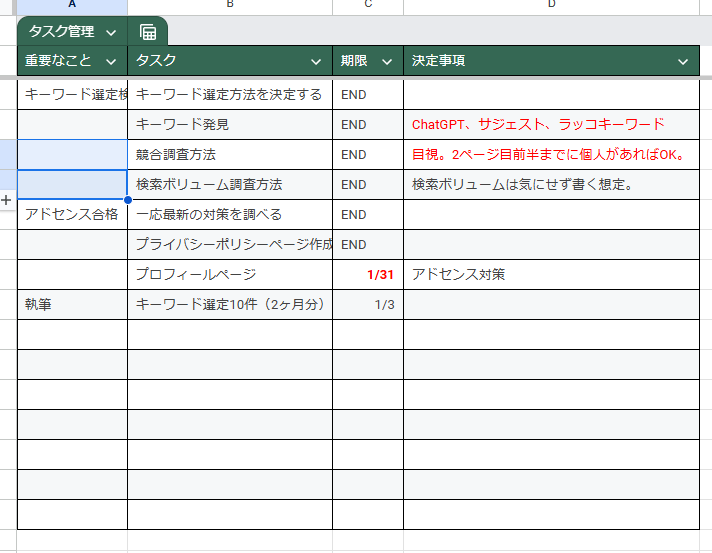The width and height of the screenshot is (712, 553).
Task: Click the plus icon at the left edge
Action: coord(6,200)
